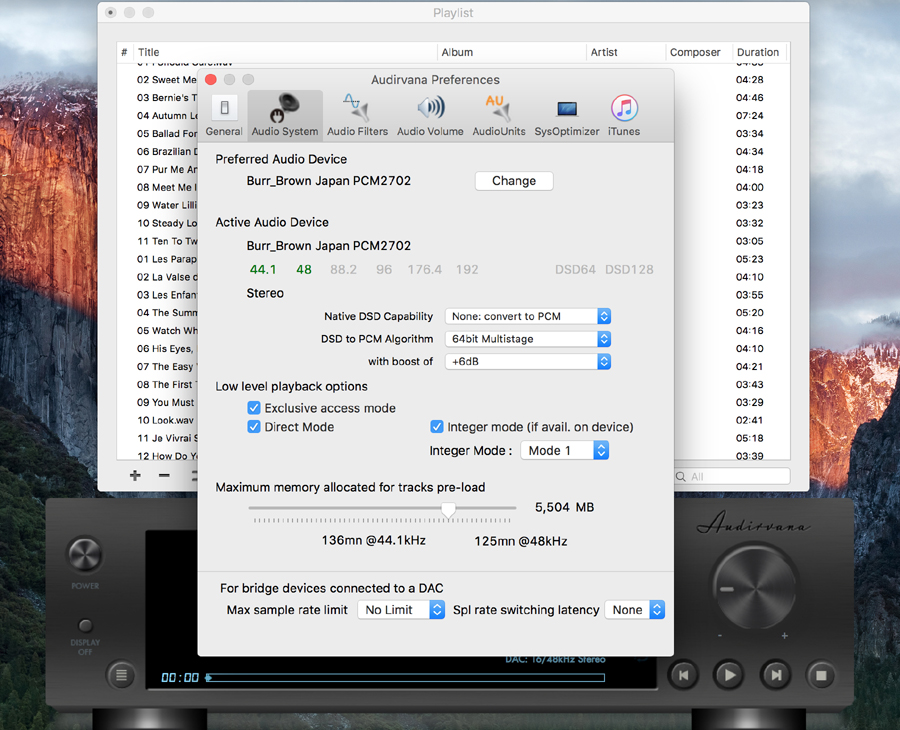Click the volume knob on the player
900x730 pixels.
753,588
